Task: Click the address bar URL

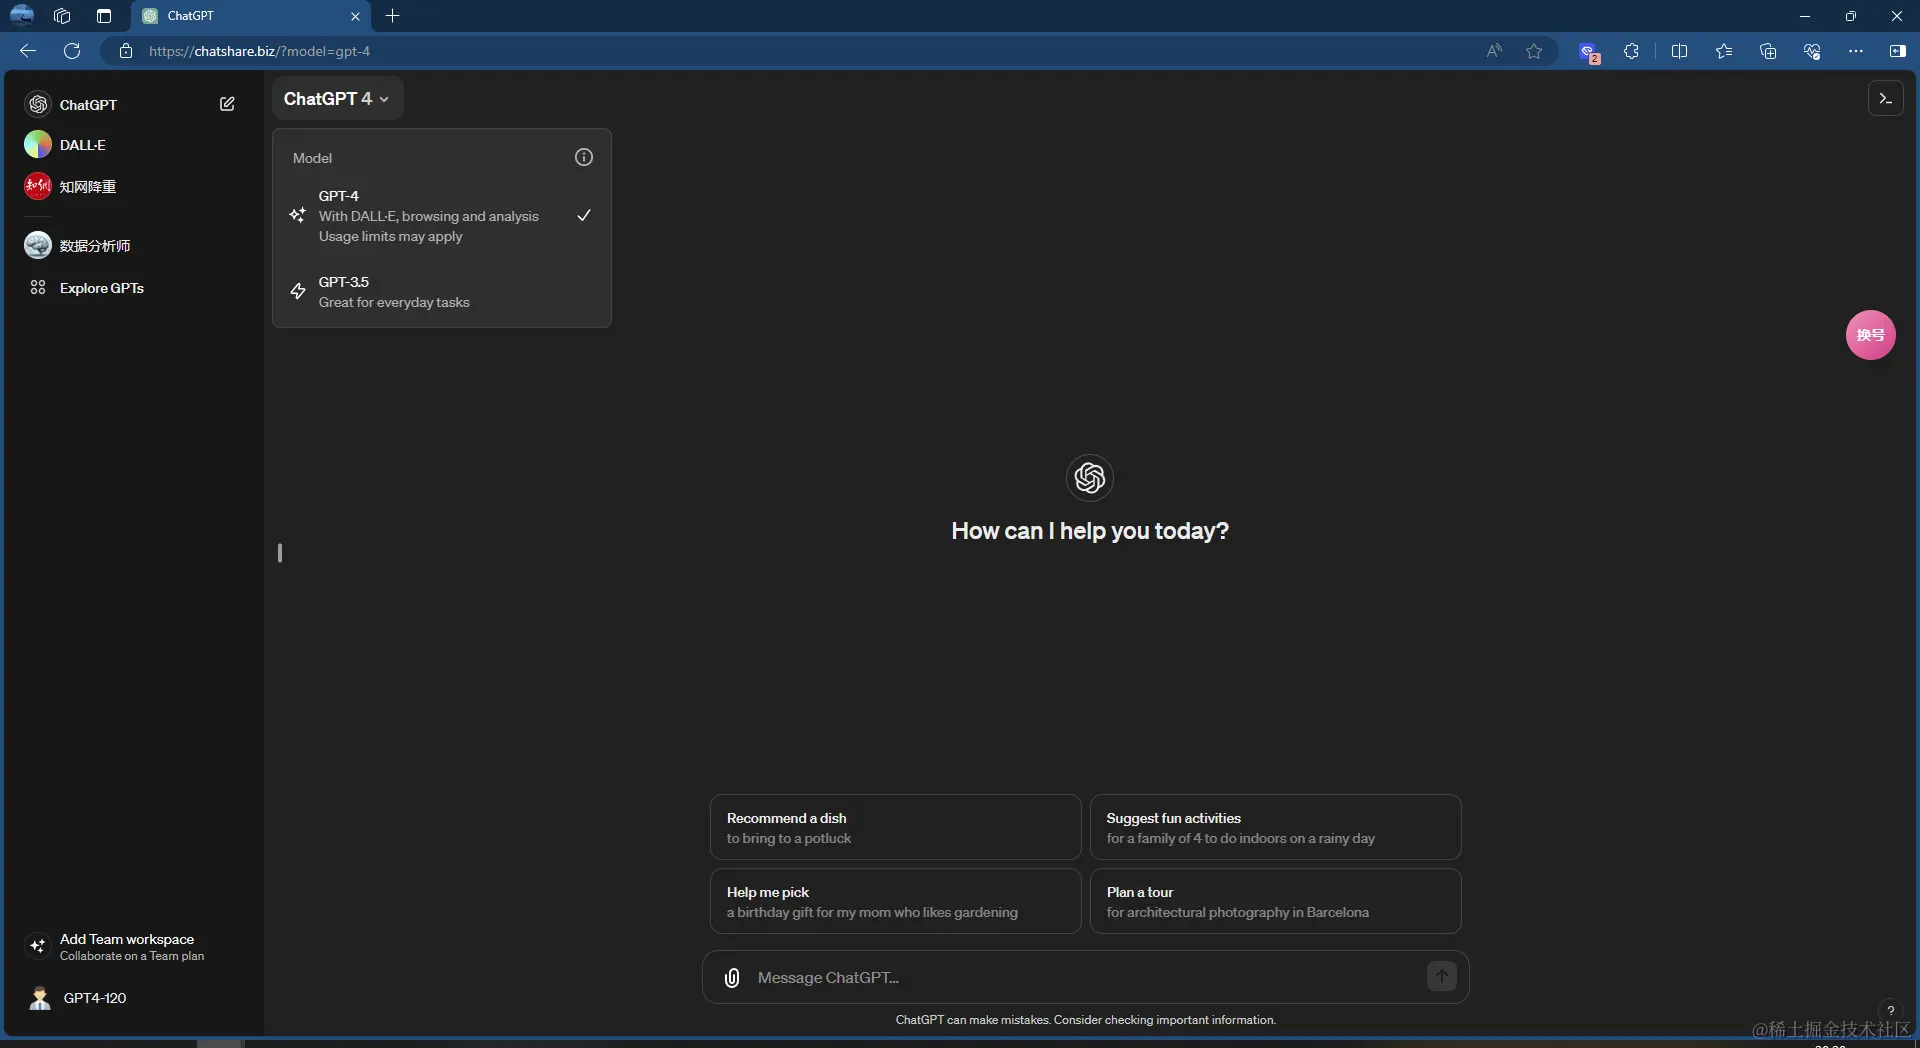Action: pyautogui.click(x=259, y=51)
